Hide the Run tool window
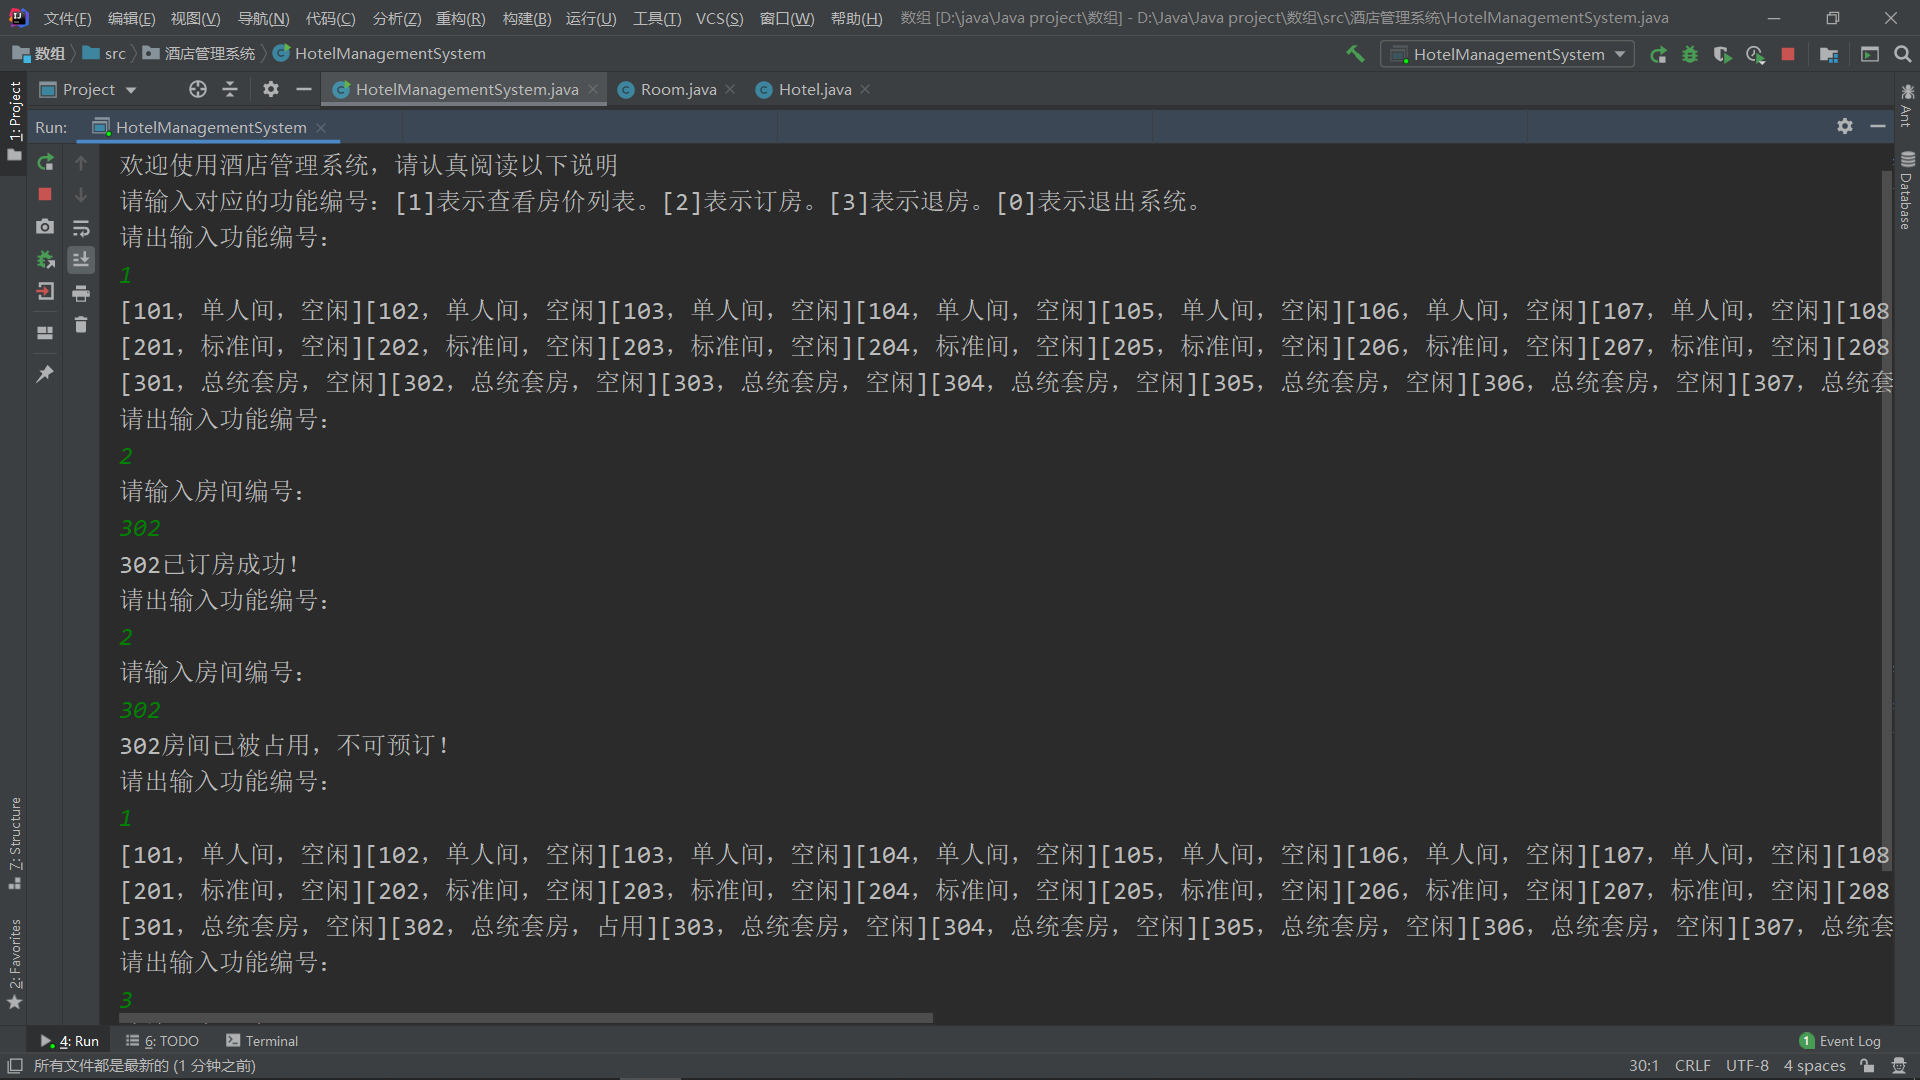 pyautogui.click(x=1878, y=126)
